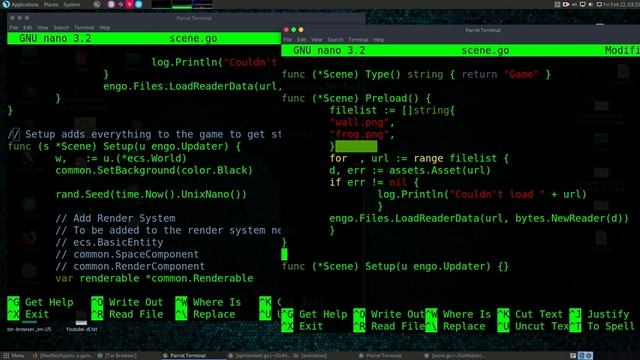Click the grey round launcher icon after System
Viewport: 640px width, 360px height.
coord(97,4)
